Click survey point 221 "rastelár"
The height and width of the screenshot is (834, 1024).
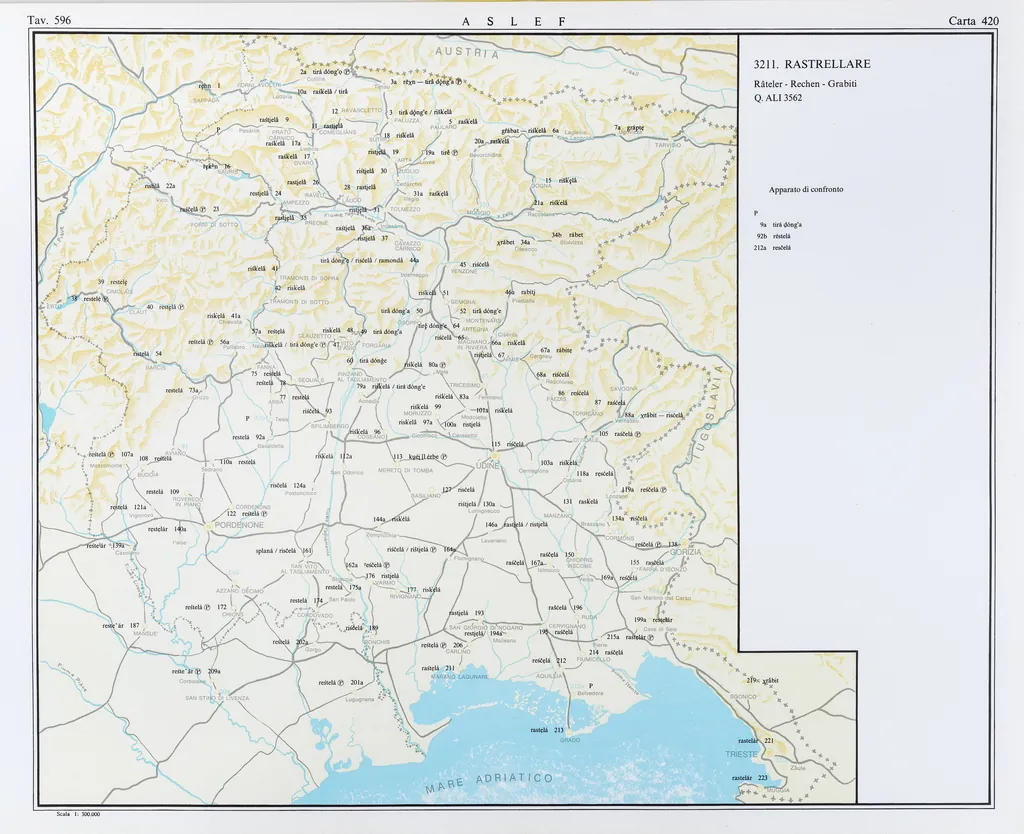point(756,741)
